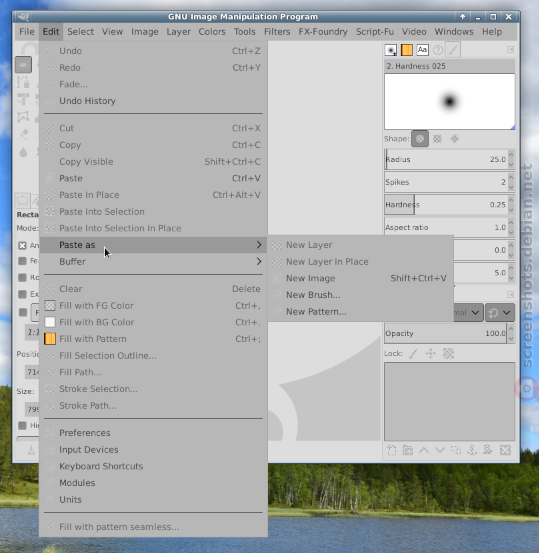Open the Filters menu
This screenshot has width=539, height=553.
click(x=277, y=32)
